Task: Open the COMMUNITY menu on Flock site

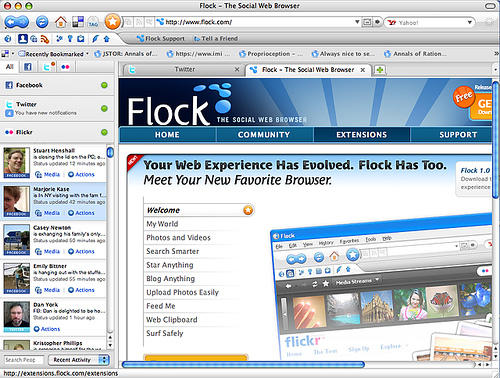Action: 264,135
